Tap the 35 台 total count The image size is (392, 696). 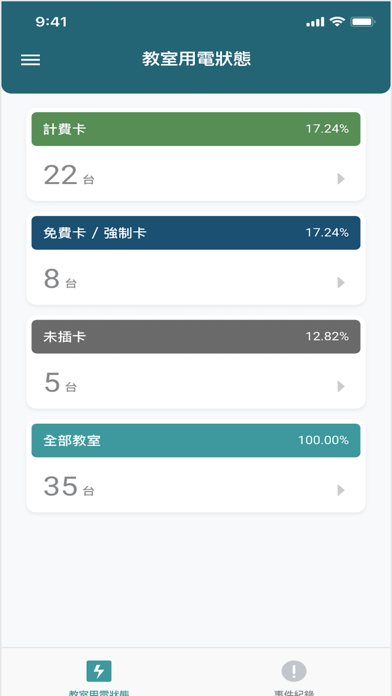click(x=69, y=487)
